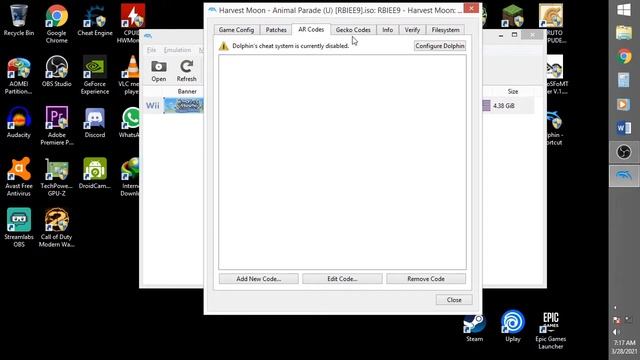
Task: Click the Size column header in game list
Action: 513,91
